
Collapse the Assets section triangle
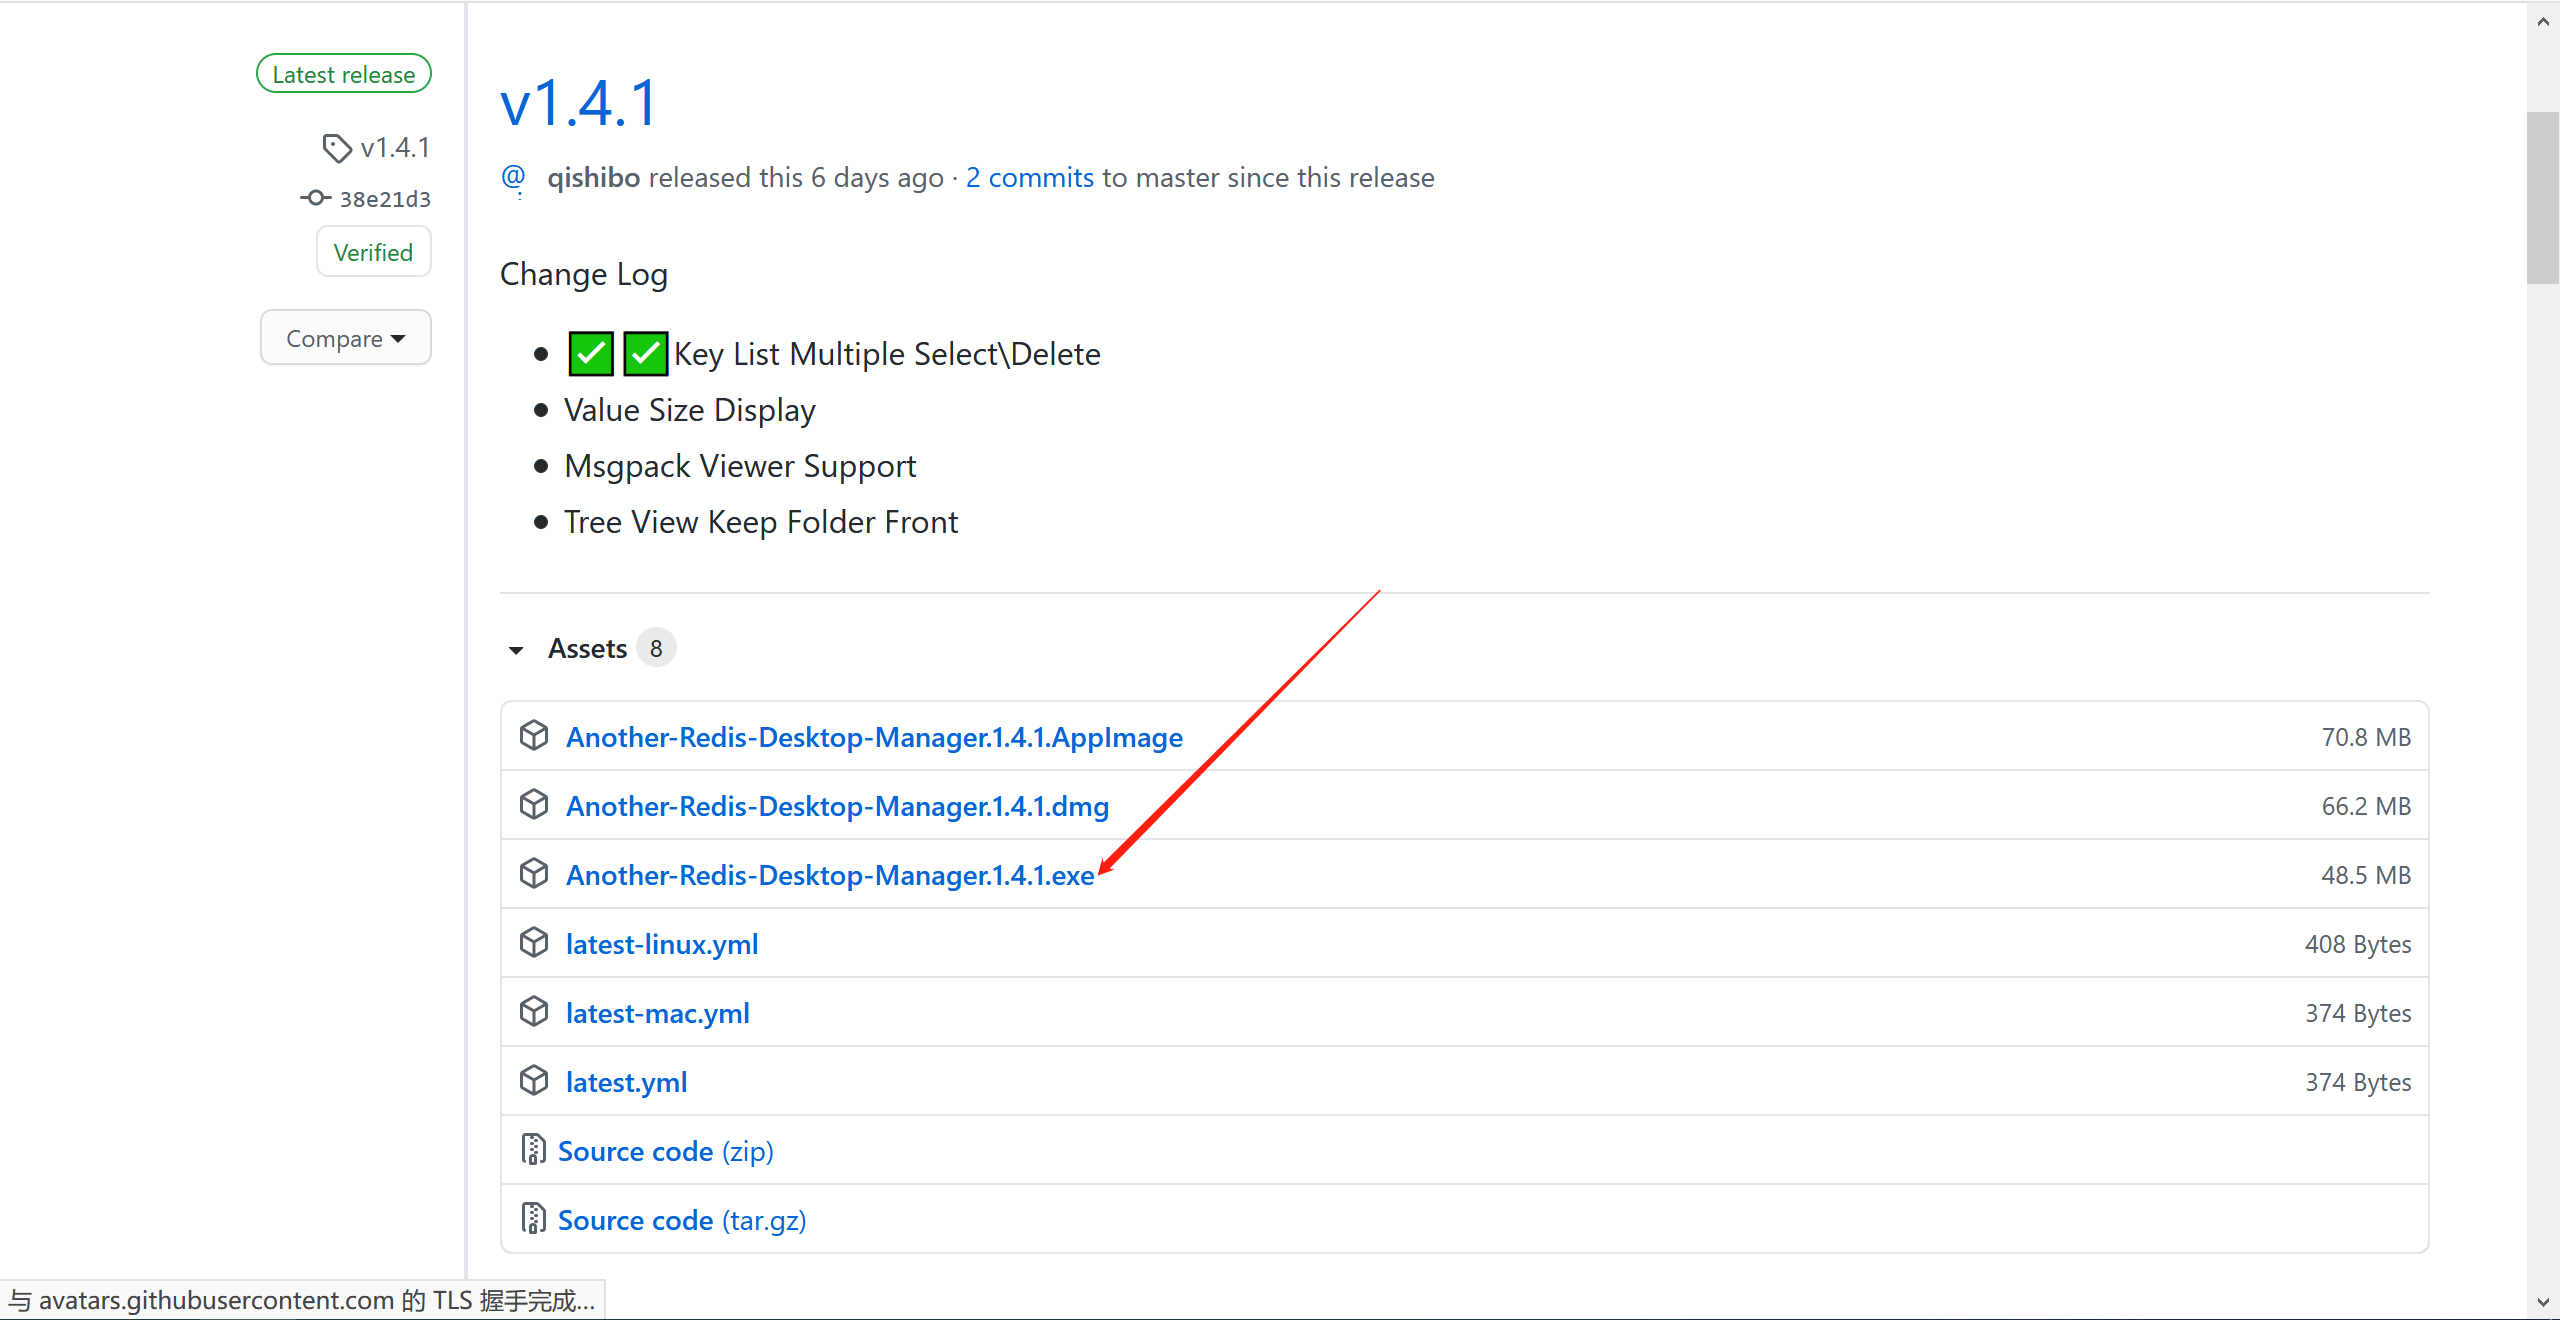pyautogui.click(x=516, y=650)
